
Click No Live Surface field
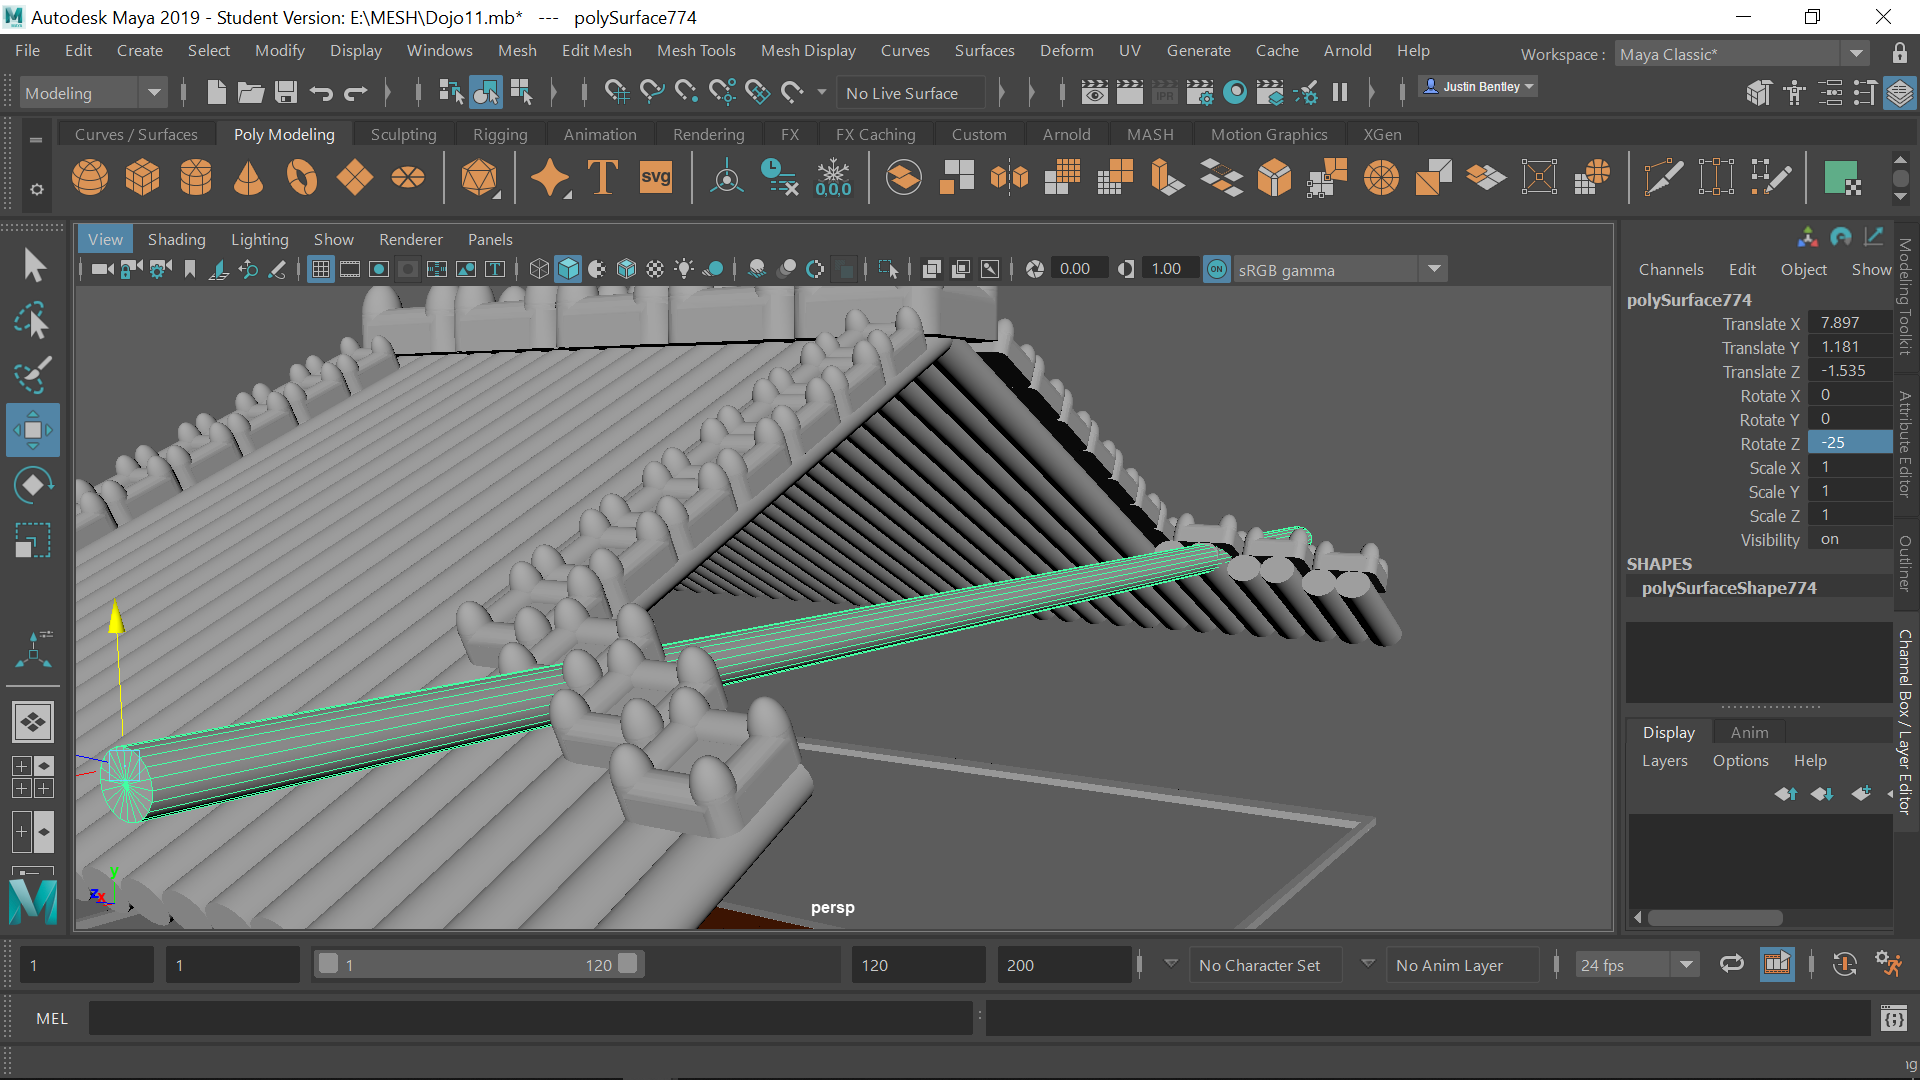910,93
